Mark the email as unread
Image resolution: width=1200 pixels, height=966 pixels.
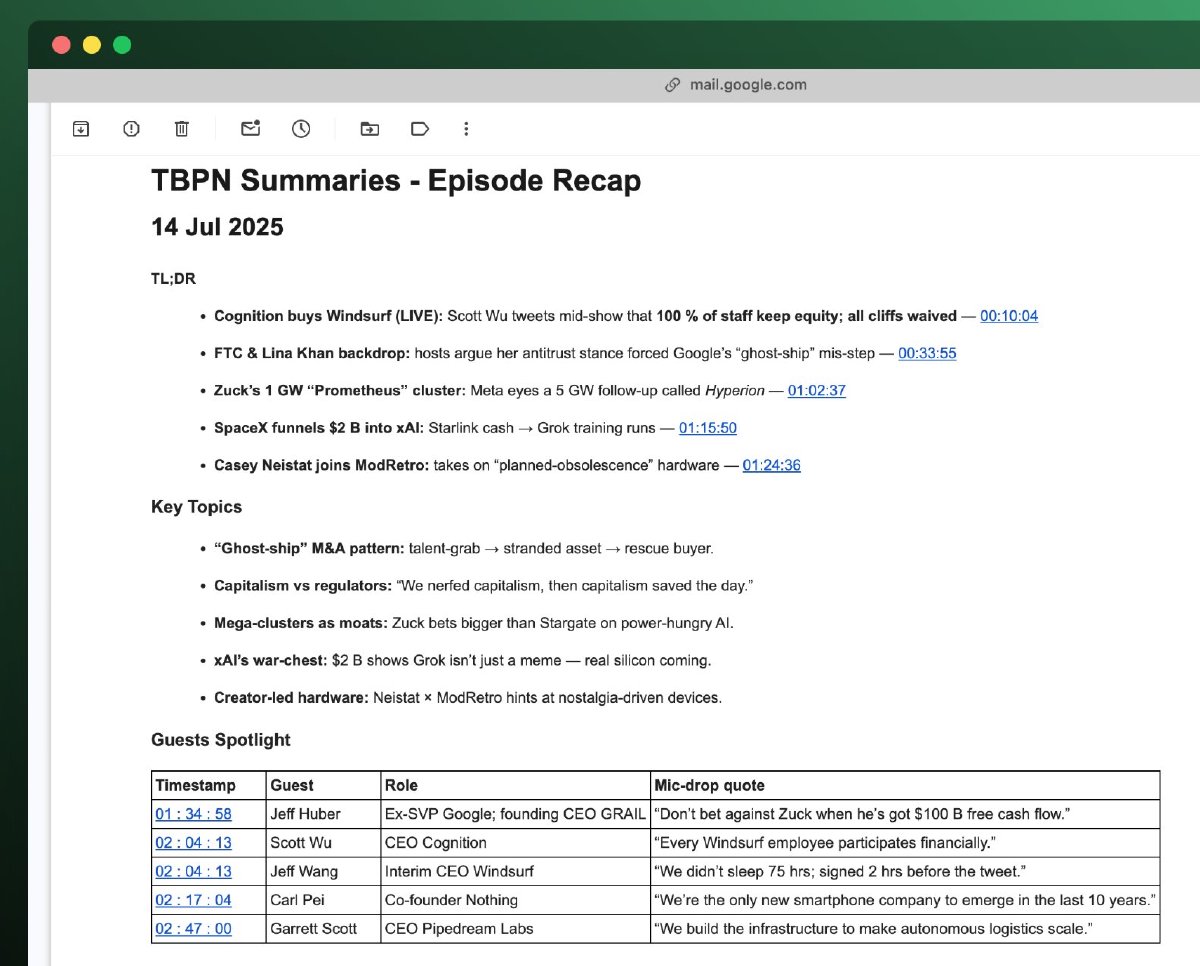[x=250, y=129]
